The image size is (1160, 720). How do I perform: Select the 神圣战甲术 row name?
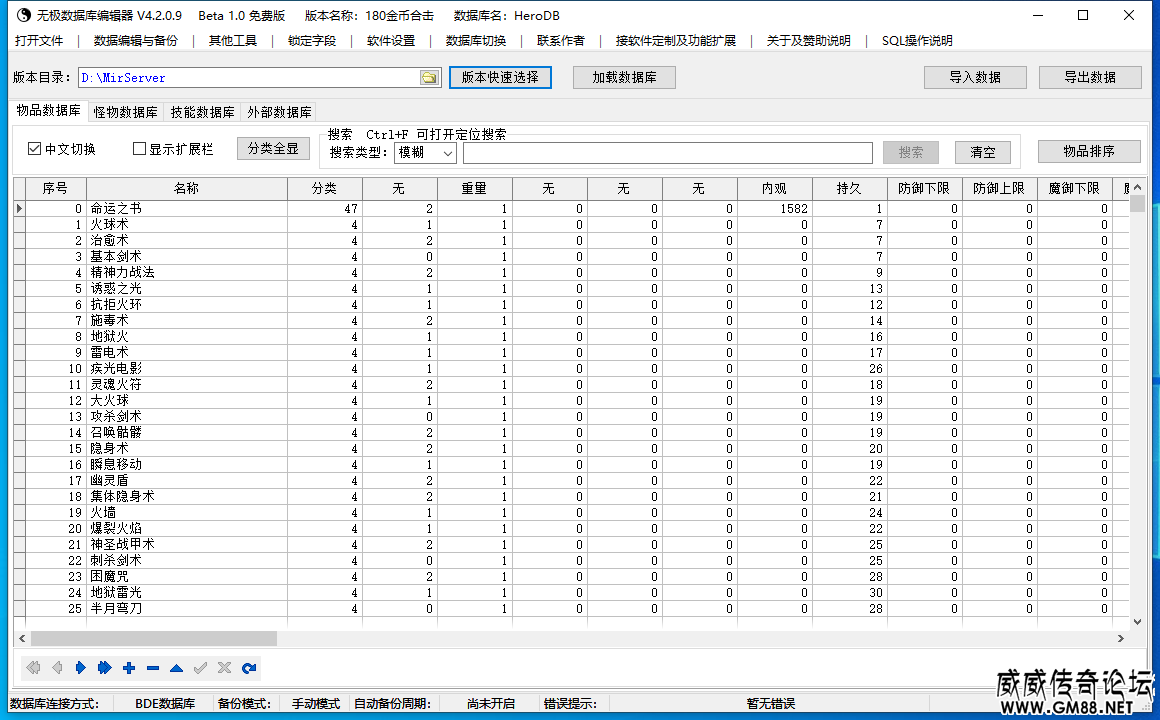pyautogui.click(x=123, y=545)
